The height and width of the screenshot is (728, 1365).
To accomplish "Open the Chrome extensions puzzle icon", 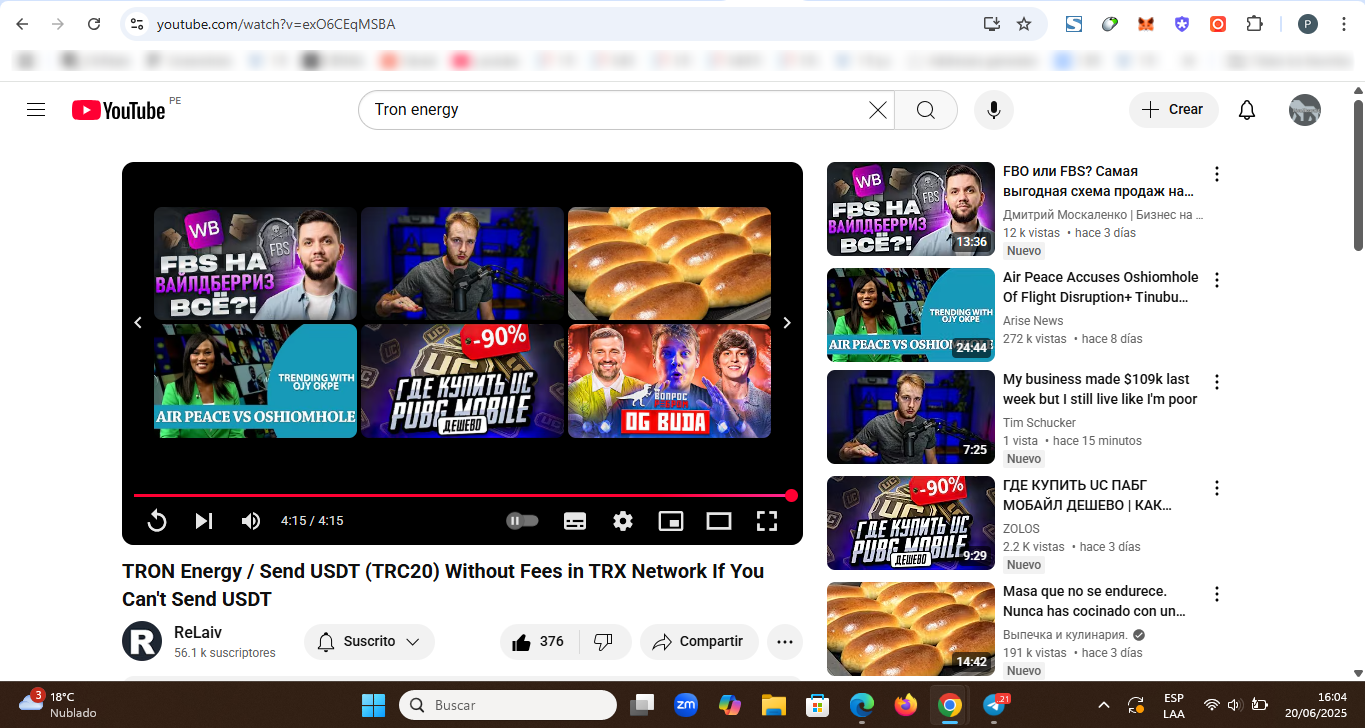I will [1254, 24].
